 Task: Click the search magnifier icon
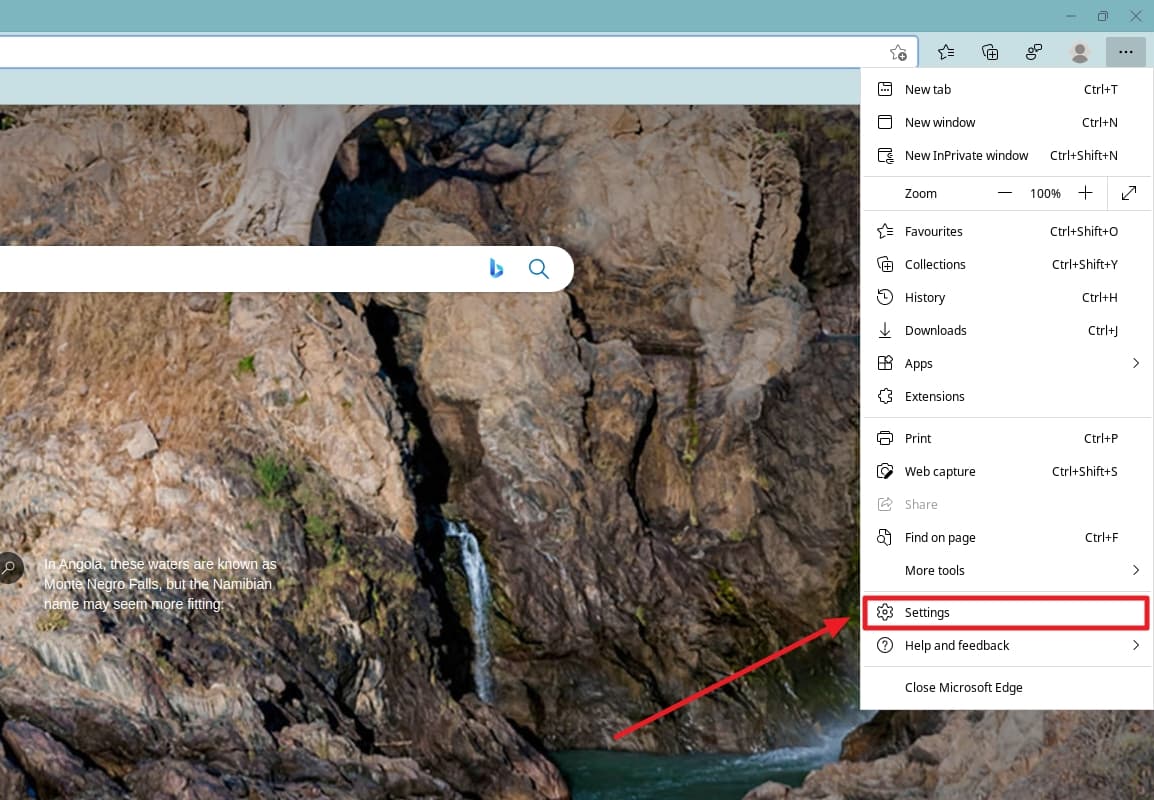[538, 268]
